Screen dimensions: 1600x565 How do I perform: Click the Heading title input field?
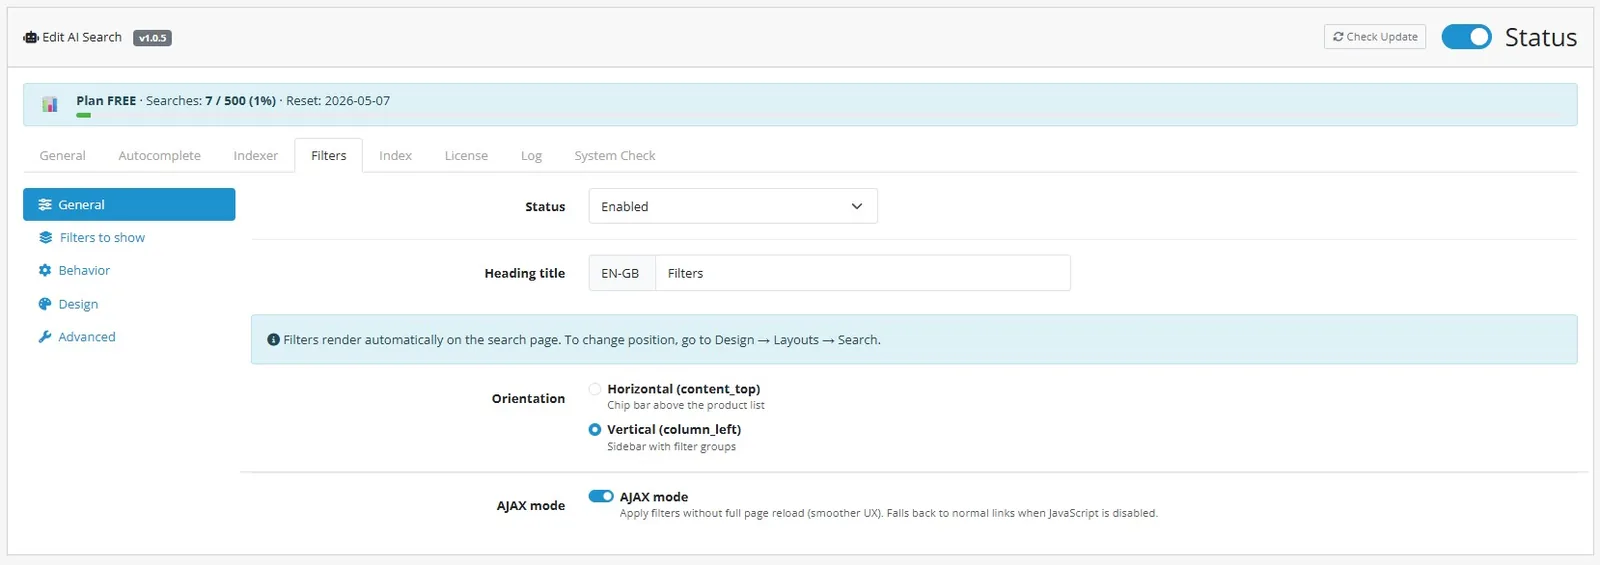pos(863,273)
